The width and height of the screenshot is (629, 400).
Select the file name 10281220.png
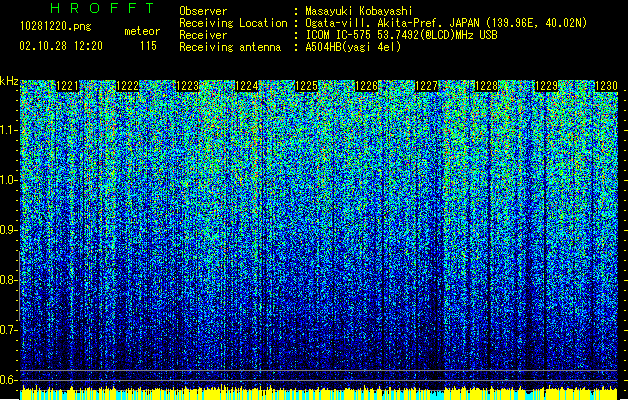click(56, 26)
